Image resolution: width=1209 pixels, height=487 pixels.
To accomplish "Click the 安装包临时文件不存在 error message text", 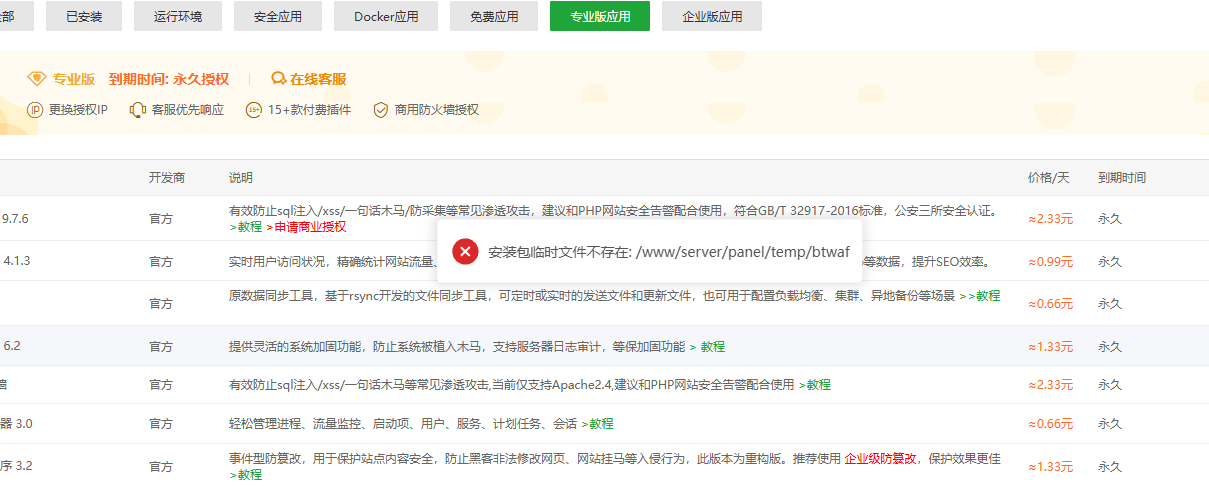I will coord(668,252).
